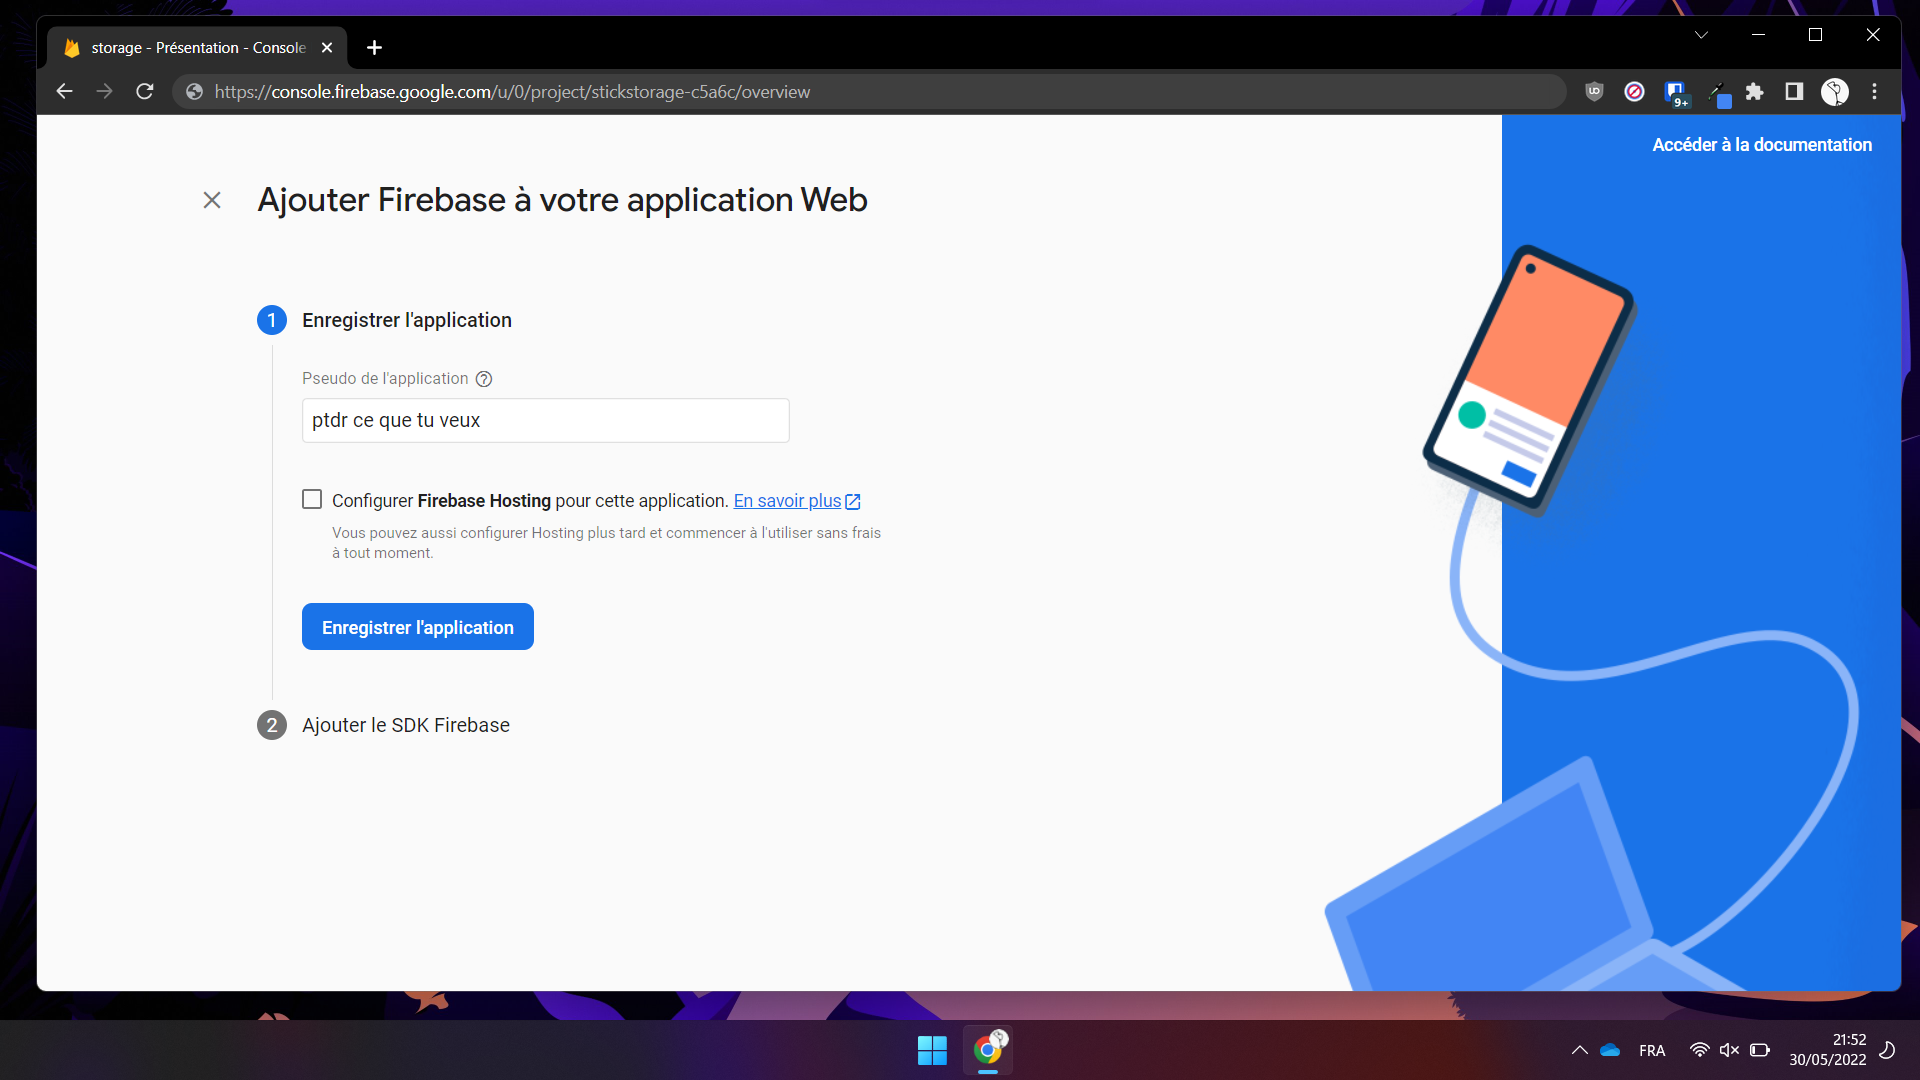Click site information icon in address bar
Screen dimensions: 1920x1080
194,92
